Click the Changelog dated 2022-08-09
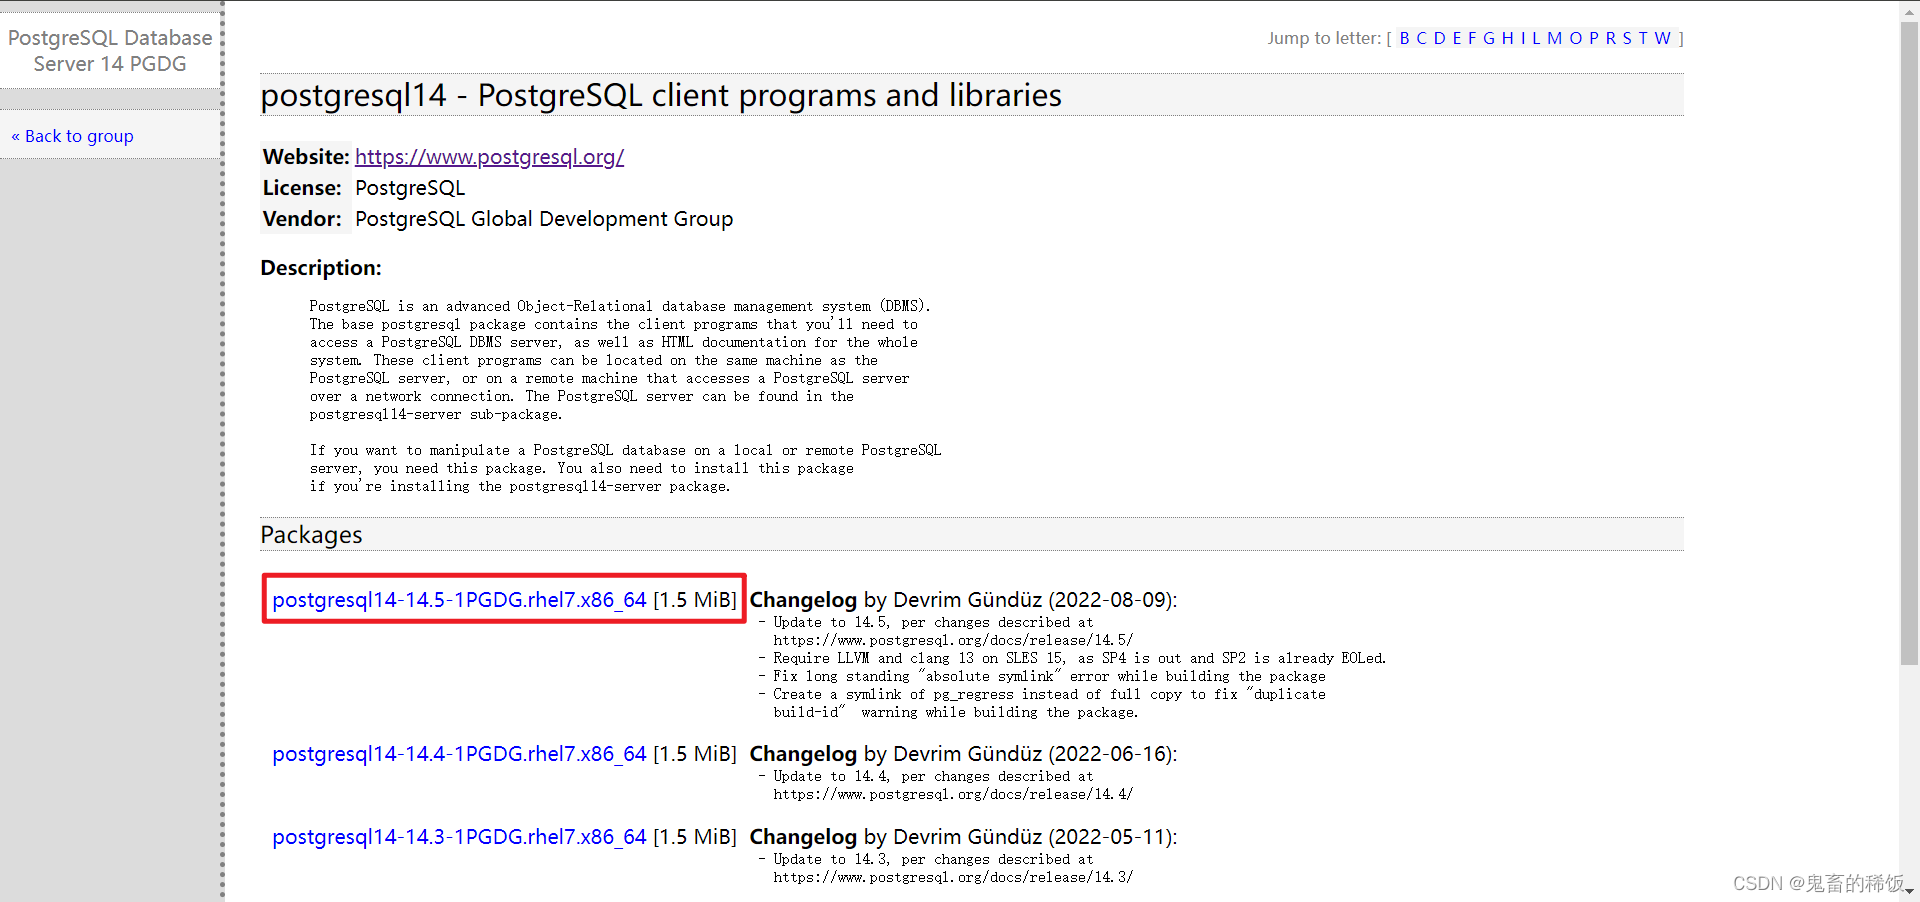The height and width of the screenshot is (902, 1920). (963, 600)
